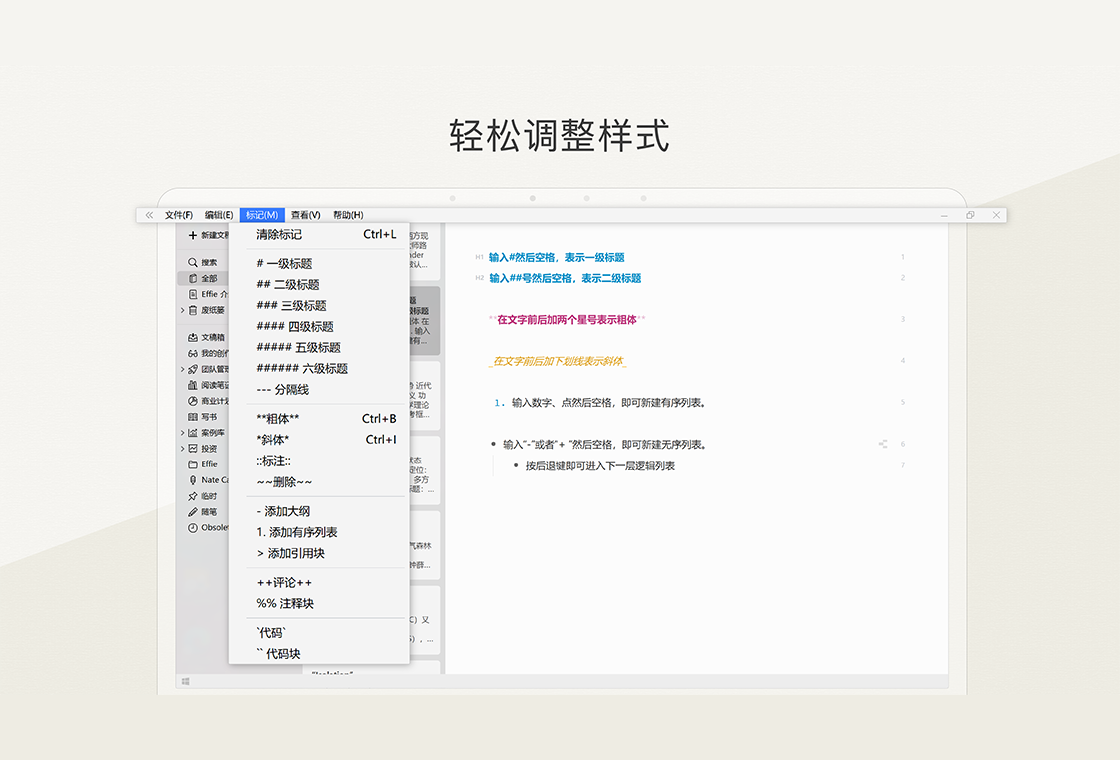Screen dimensions: 1120x760
Task: Open the Obsolete clock icon folder
Action: 193,528
